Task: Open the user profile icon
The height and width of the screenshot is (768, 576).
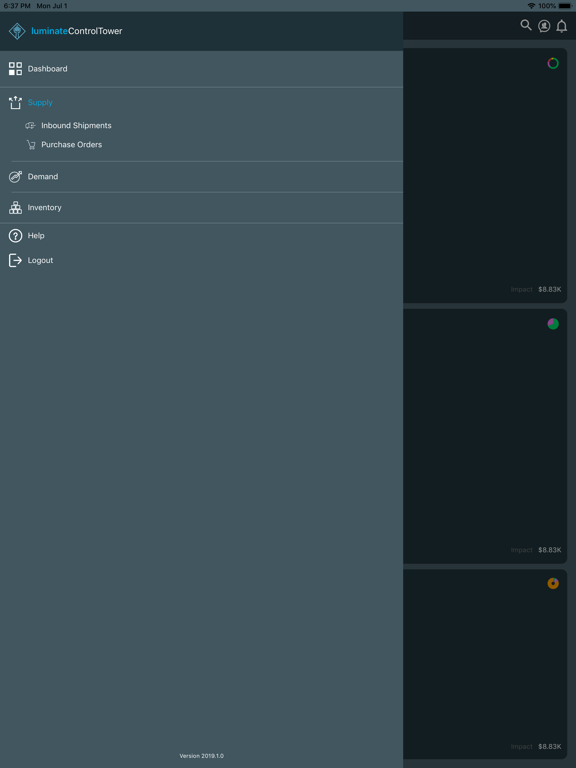Action: click(x=544, y=26)
